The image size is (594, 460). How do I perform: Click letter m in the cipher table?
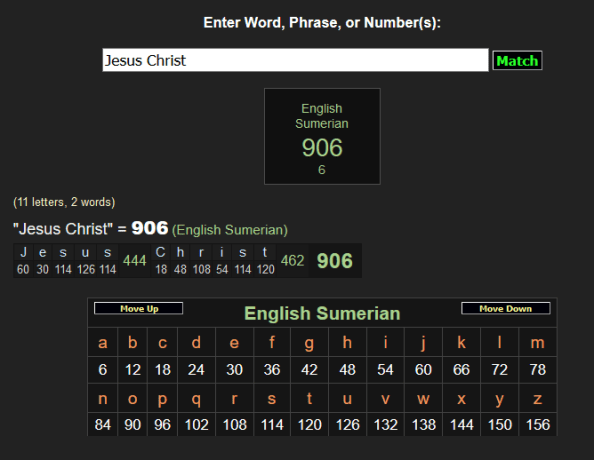[x=538, y=343]
